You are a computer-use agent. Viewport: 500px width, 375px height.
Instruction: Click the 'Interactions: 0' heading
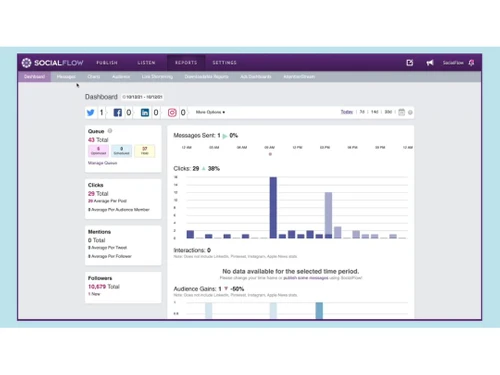192,250
